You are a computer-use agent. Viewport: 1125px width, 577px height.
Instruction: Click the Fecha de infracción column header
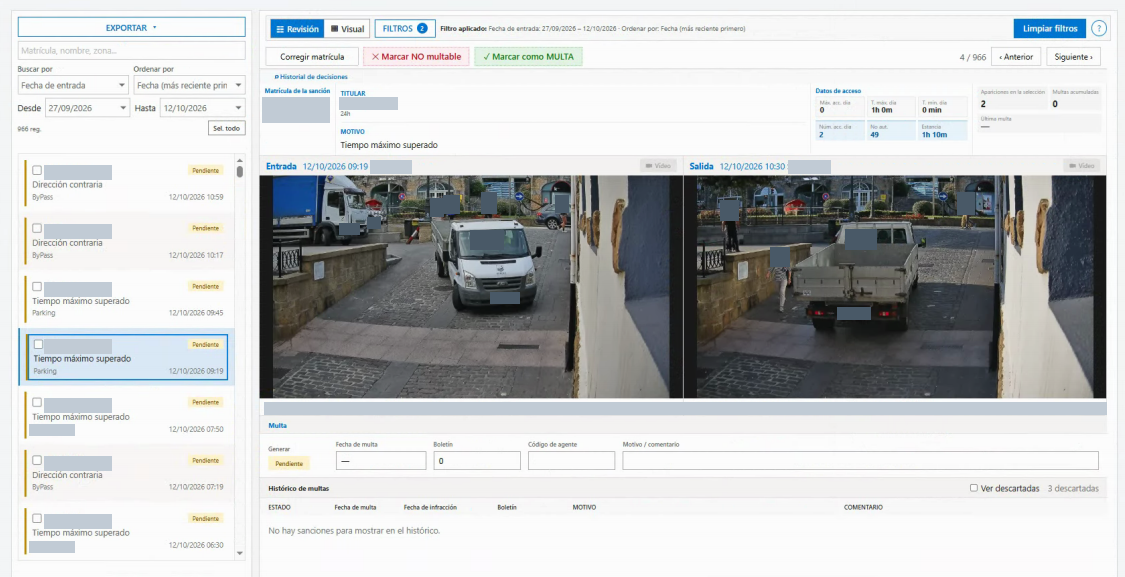430,507
